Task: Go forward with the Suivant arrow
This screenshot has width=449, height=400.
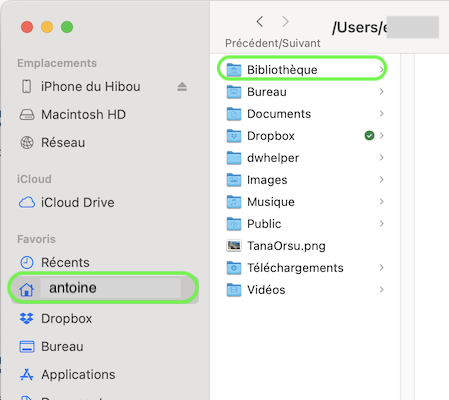Action: 285,22
